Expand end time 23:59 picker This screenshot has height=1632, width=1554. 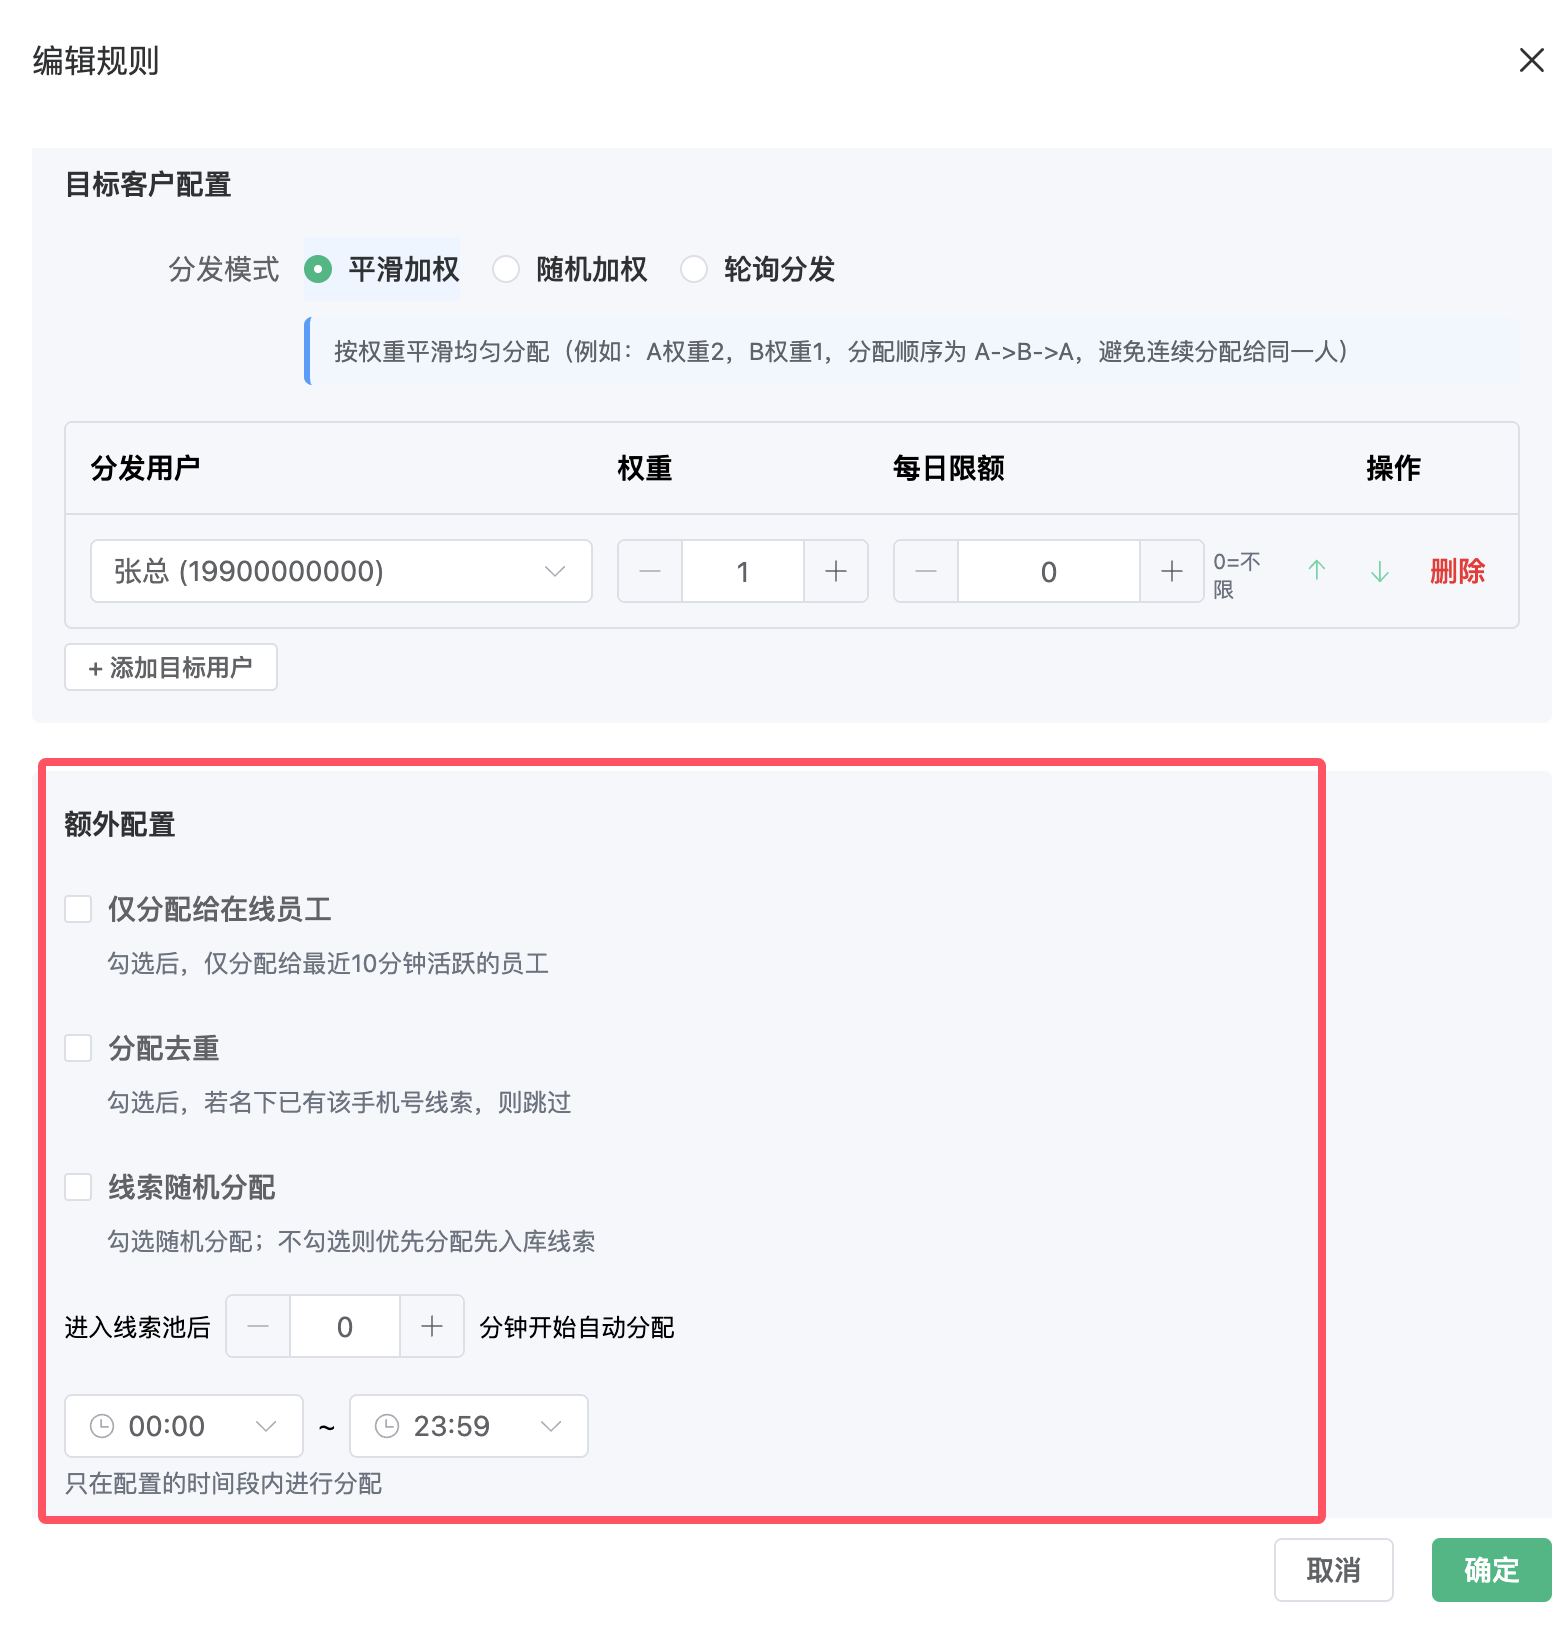[468, 1426]
